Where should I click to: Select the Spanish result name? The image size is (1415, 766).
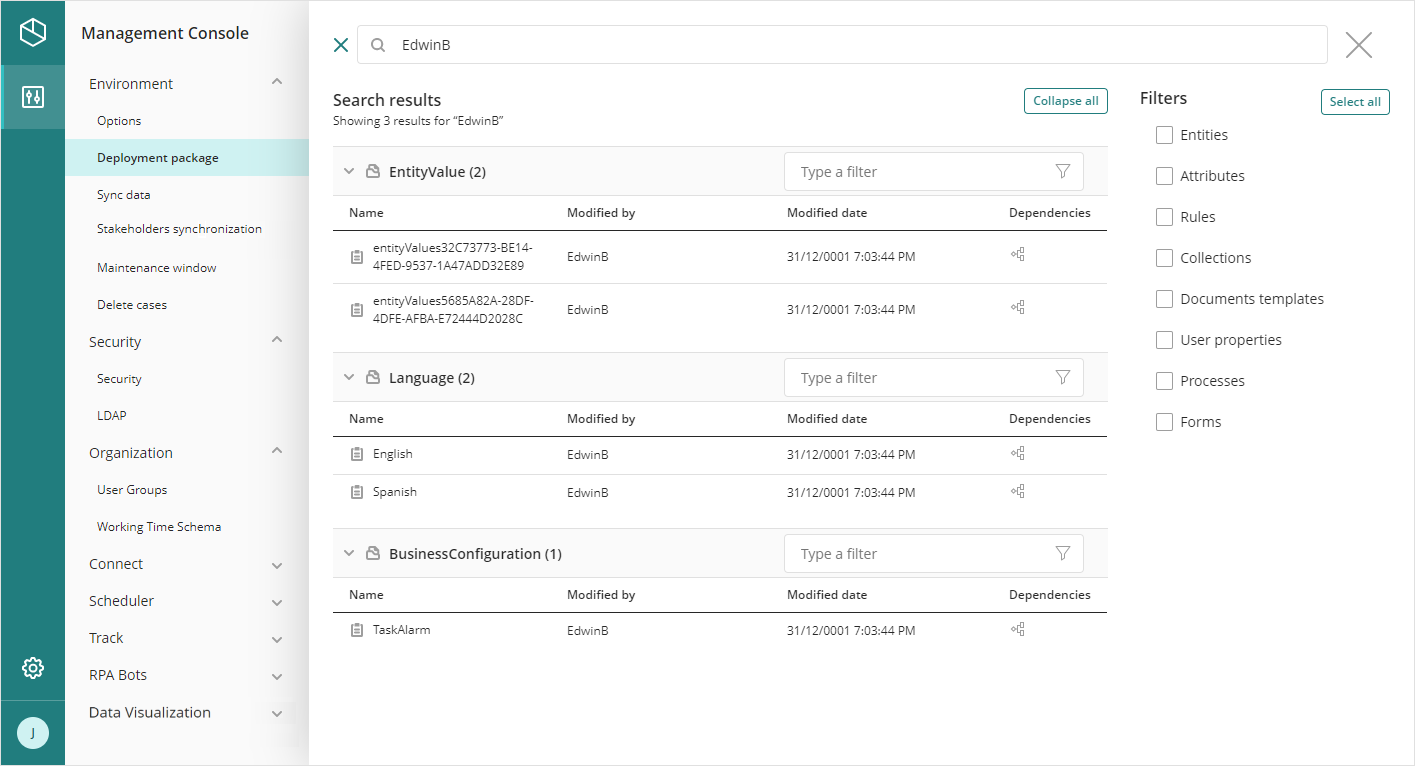(x=395, y=492)
